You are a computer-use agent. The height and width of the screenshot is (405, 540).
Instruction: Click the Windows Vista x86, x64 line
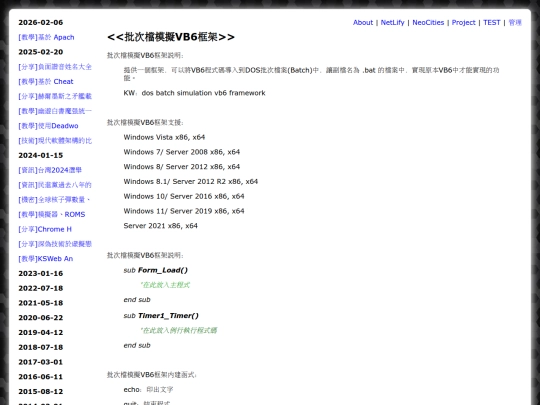point(164,137)
